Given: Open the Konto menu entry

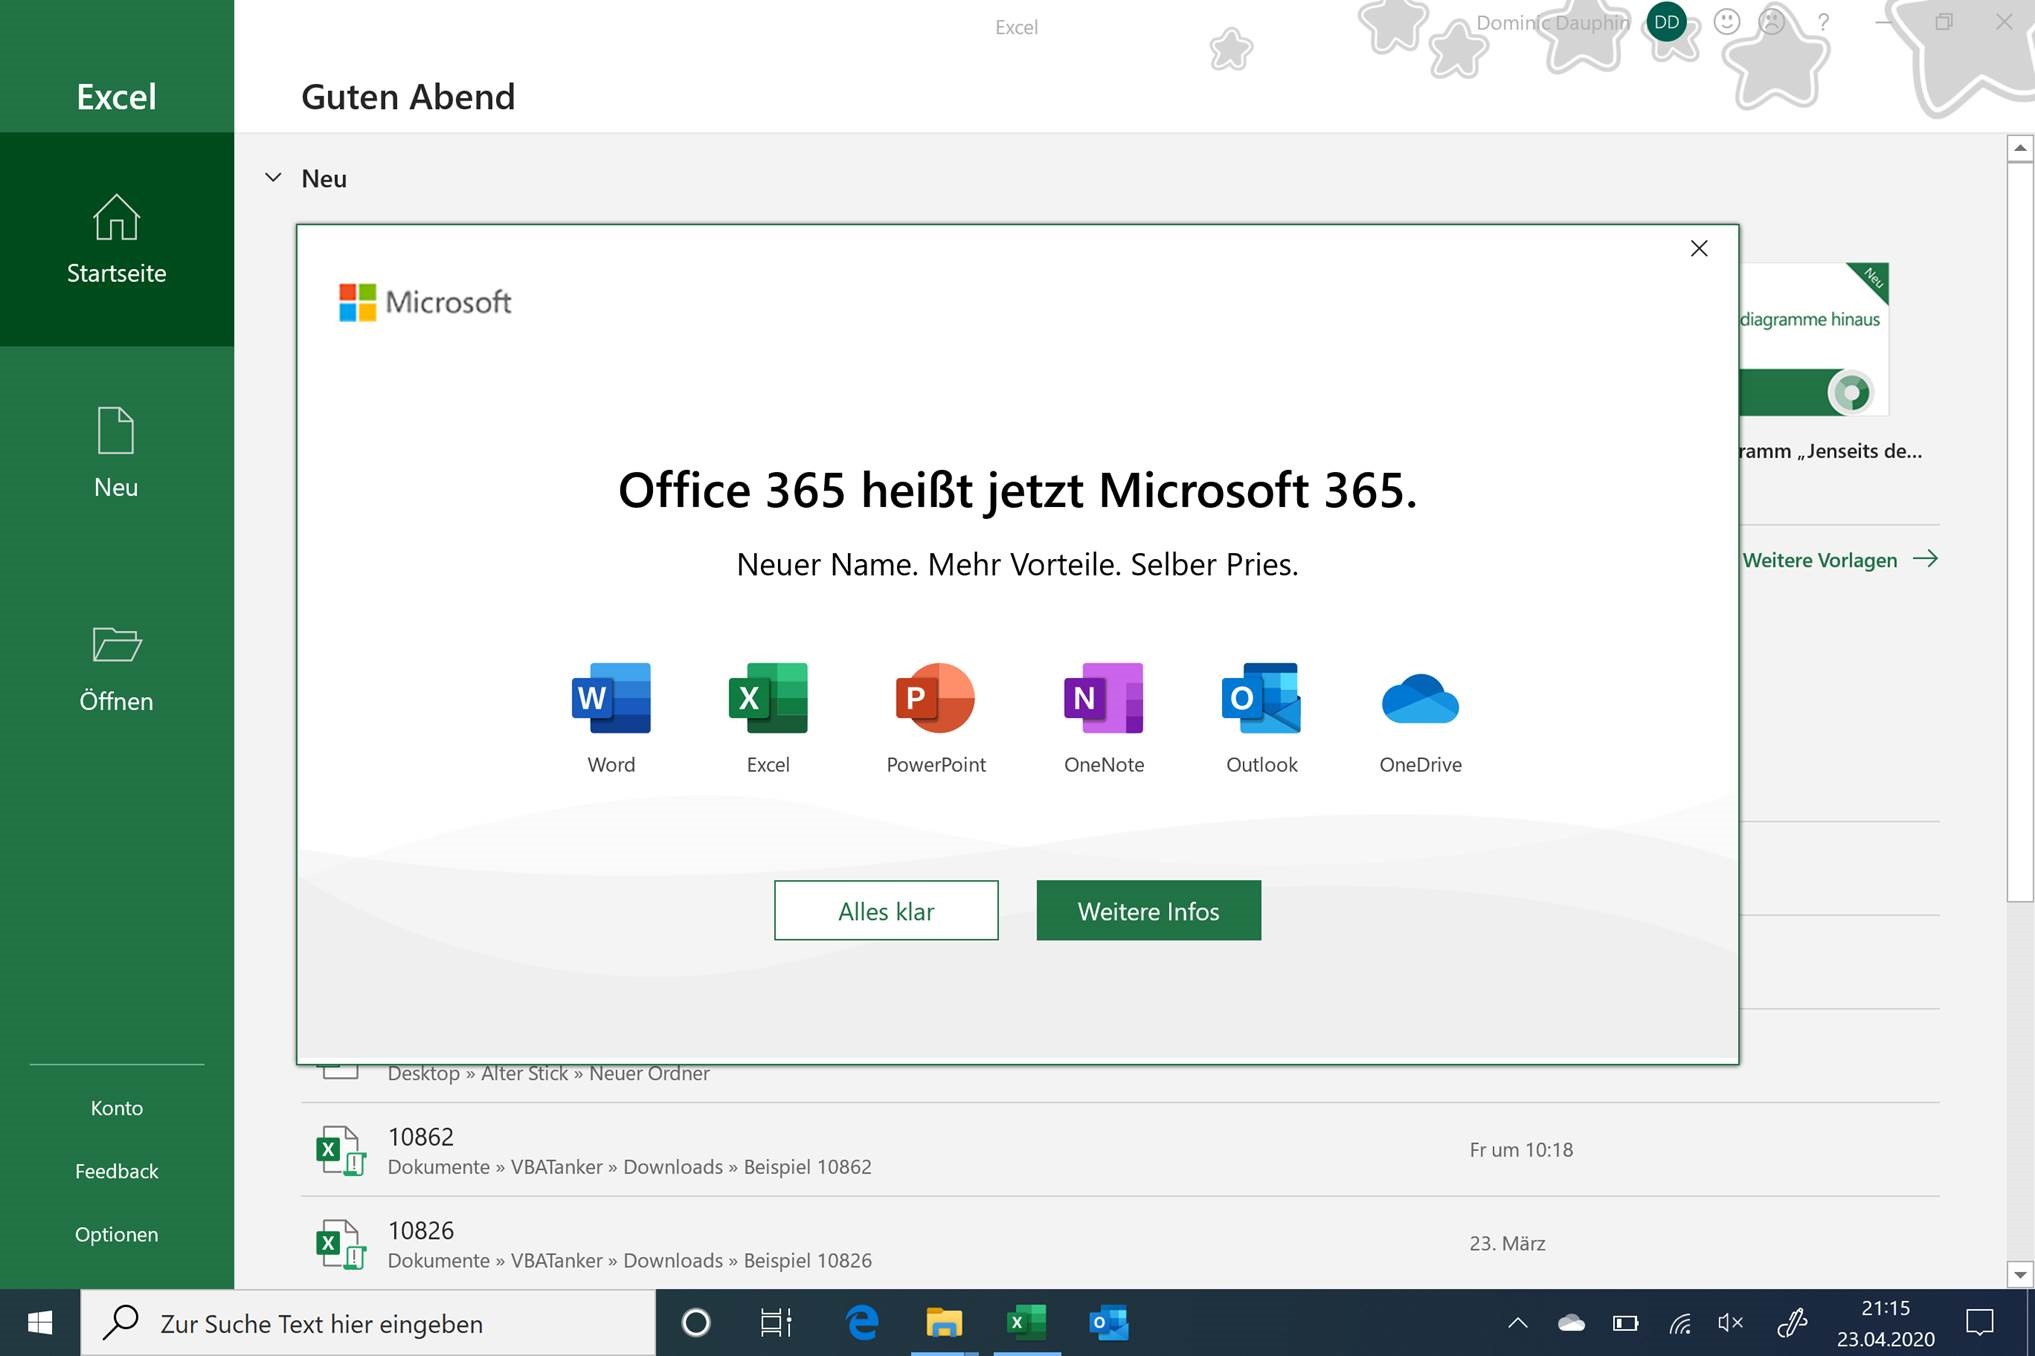Looking at the screenshot, I should click(x=116, y=1107).
